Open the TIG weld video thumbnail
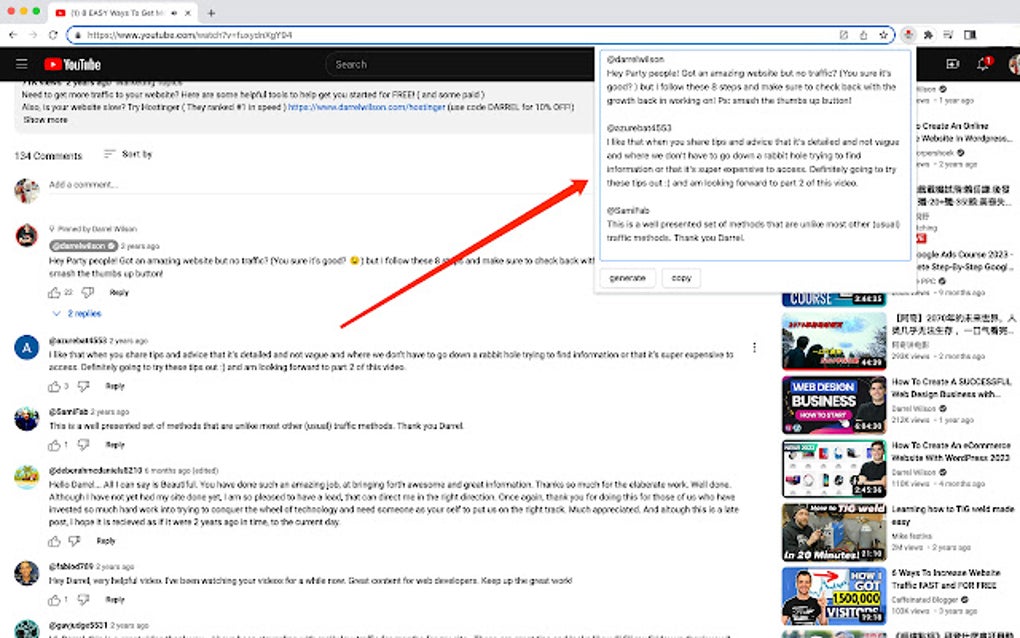The width and height of the screenshot is (1020, 638). [x=834, y=533]
